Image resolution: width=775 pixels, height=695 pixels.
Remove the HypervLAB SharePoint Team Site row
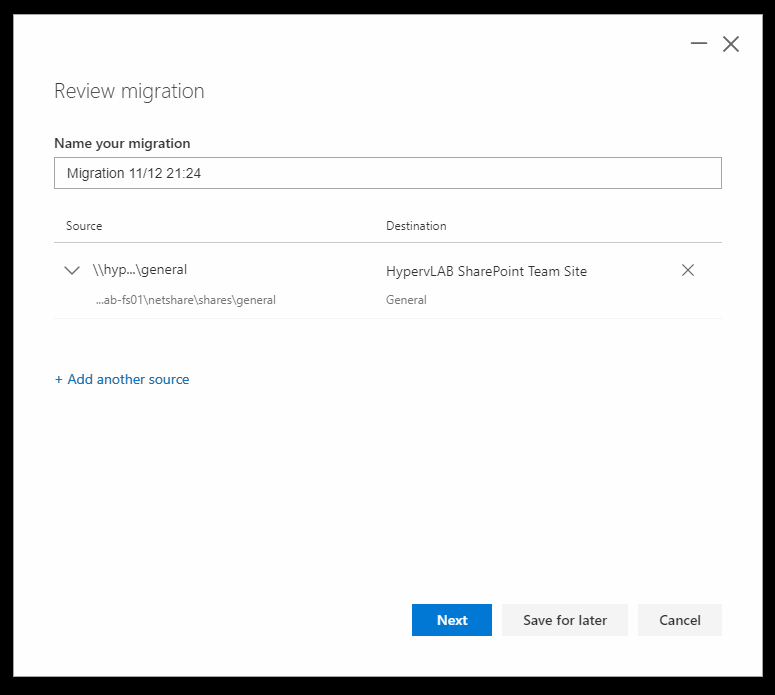688,270
